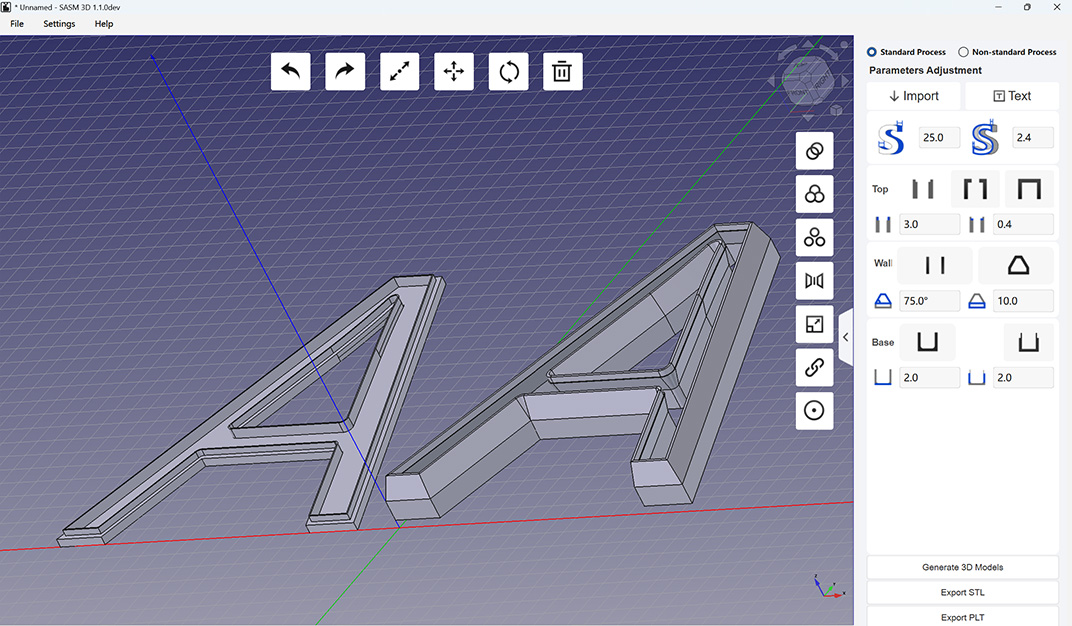Click the rotate icon with circular arrows
The height and width of the screenshot is (626, 1072).
click(508, 72)
